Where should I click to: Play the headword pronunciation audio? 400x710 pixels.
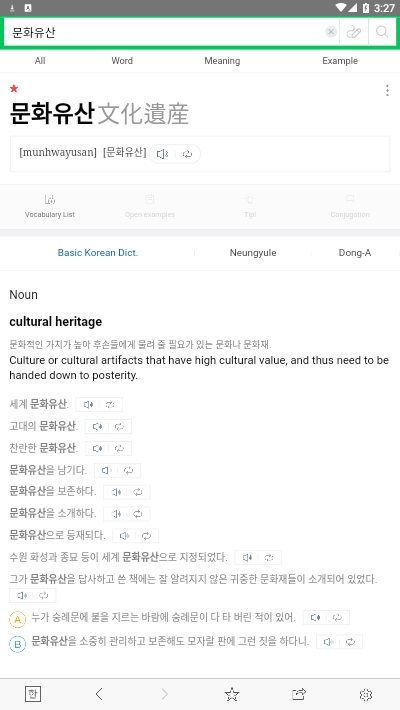click(163, 154)
